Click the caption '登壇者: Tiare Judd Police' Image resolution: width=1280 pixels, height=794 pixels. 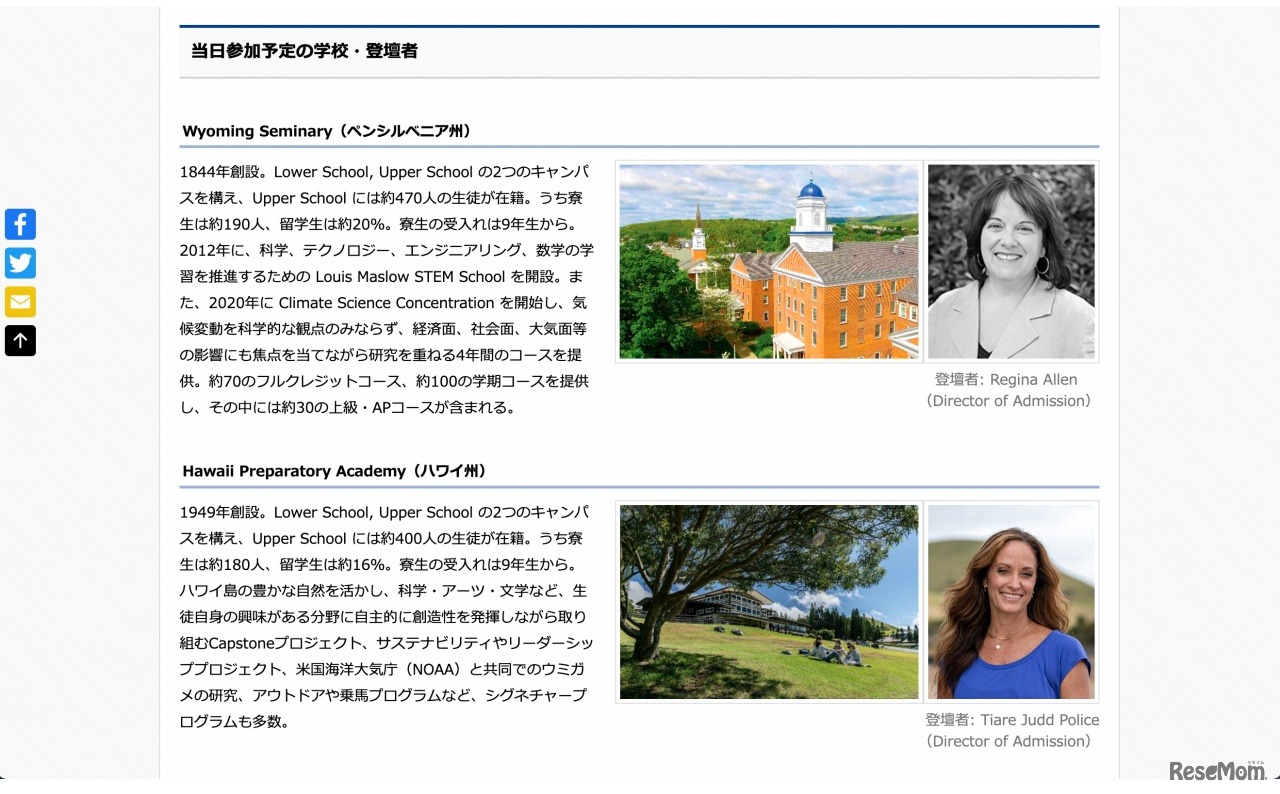point(1012,720)
